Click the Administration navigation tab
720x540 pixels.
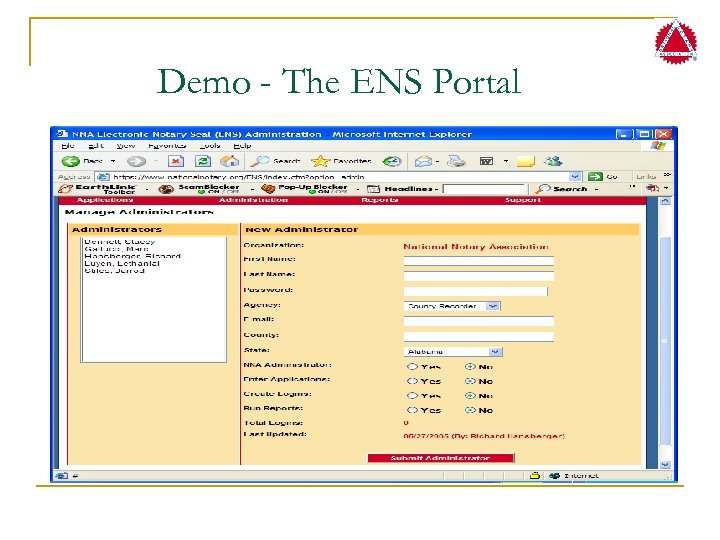[x=253, y=200]
